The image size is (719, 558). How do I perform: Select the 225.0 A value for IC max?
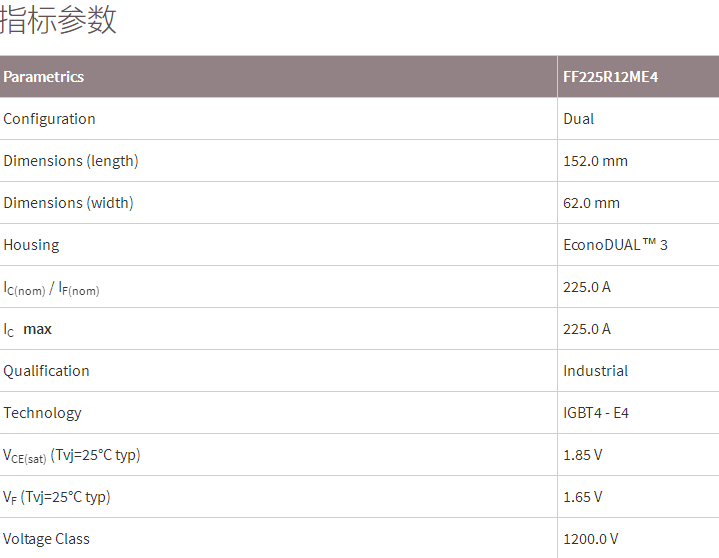(x=586, y=329)
